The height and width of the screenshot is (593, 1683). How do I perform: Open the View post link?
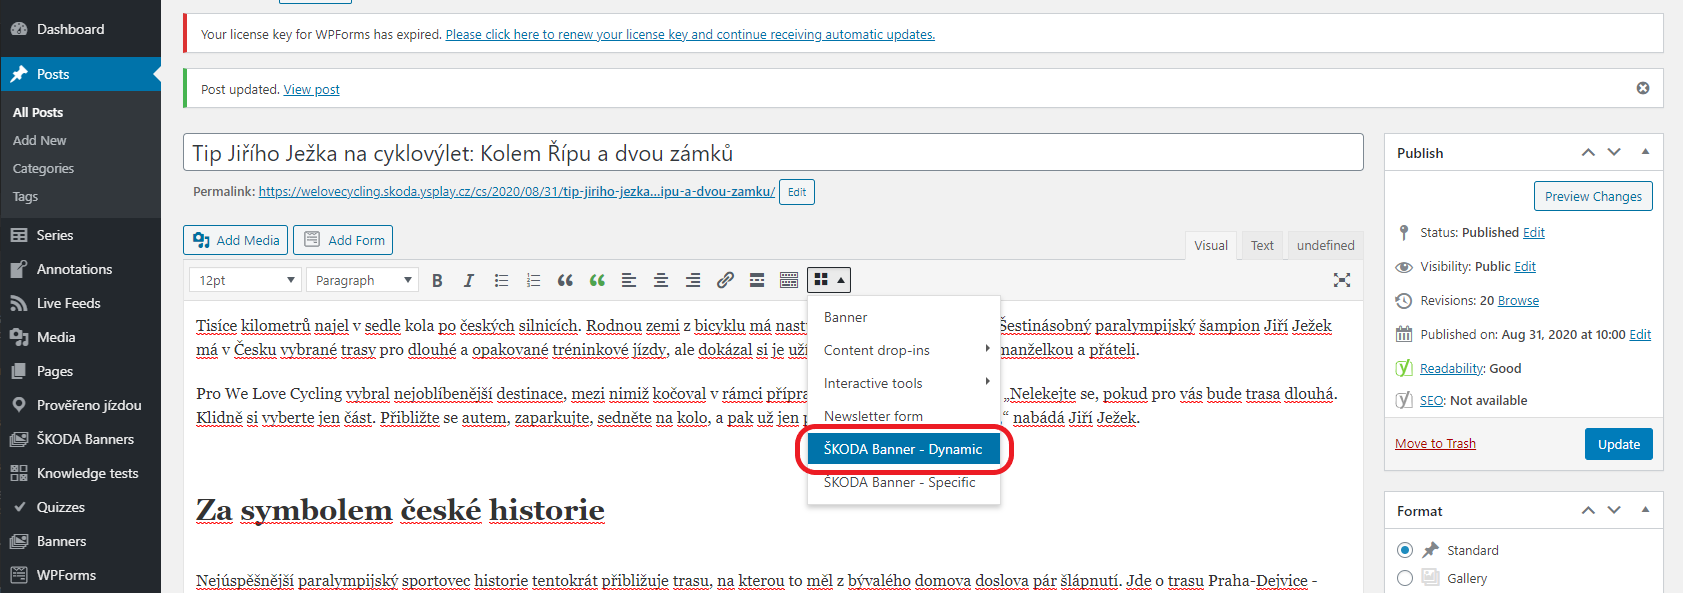(x=311, y=89)
